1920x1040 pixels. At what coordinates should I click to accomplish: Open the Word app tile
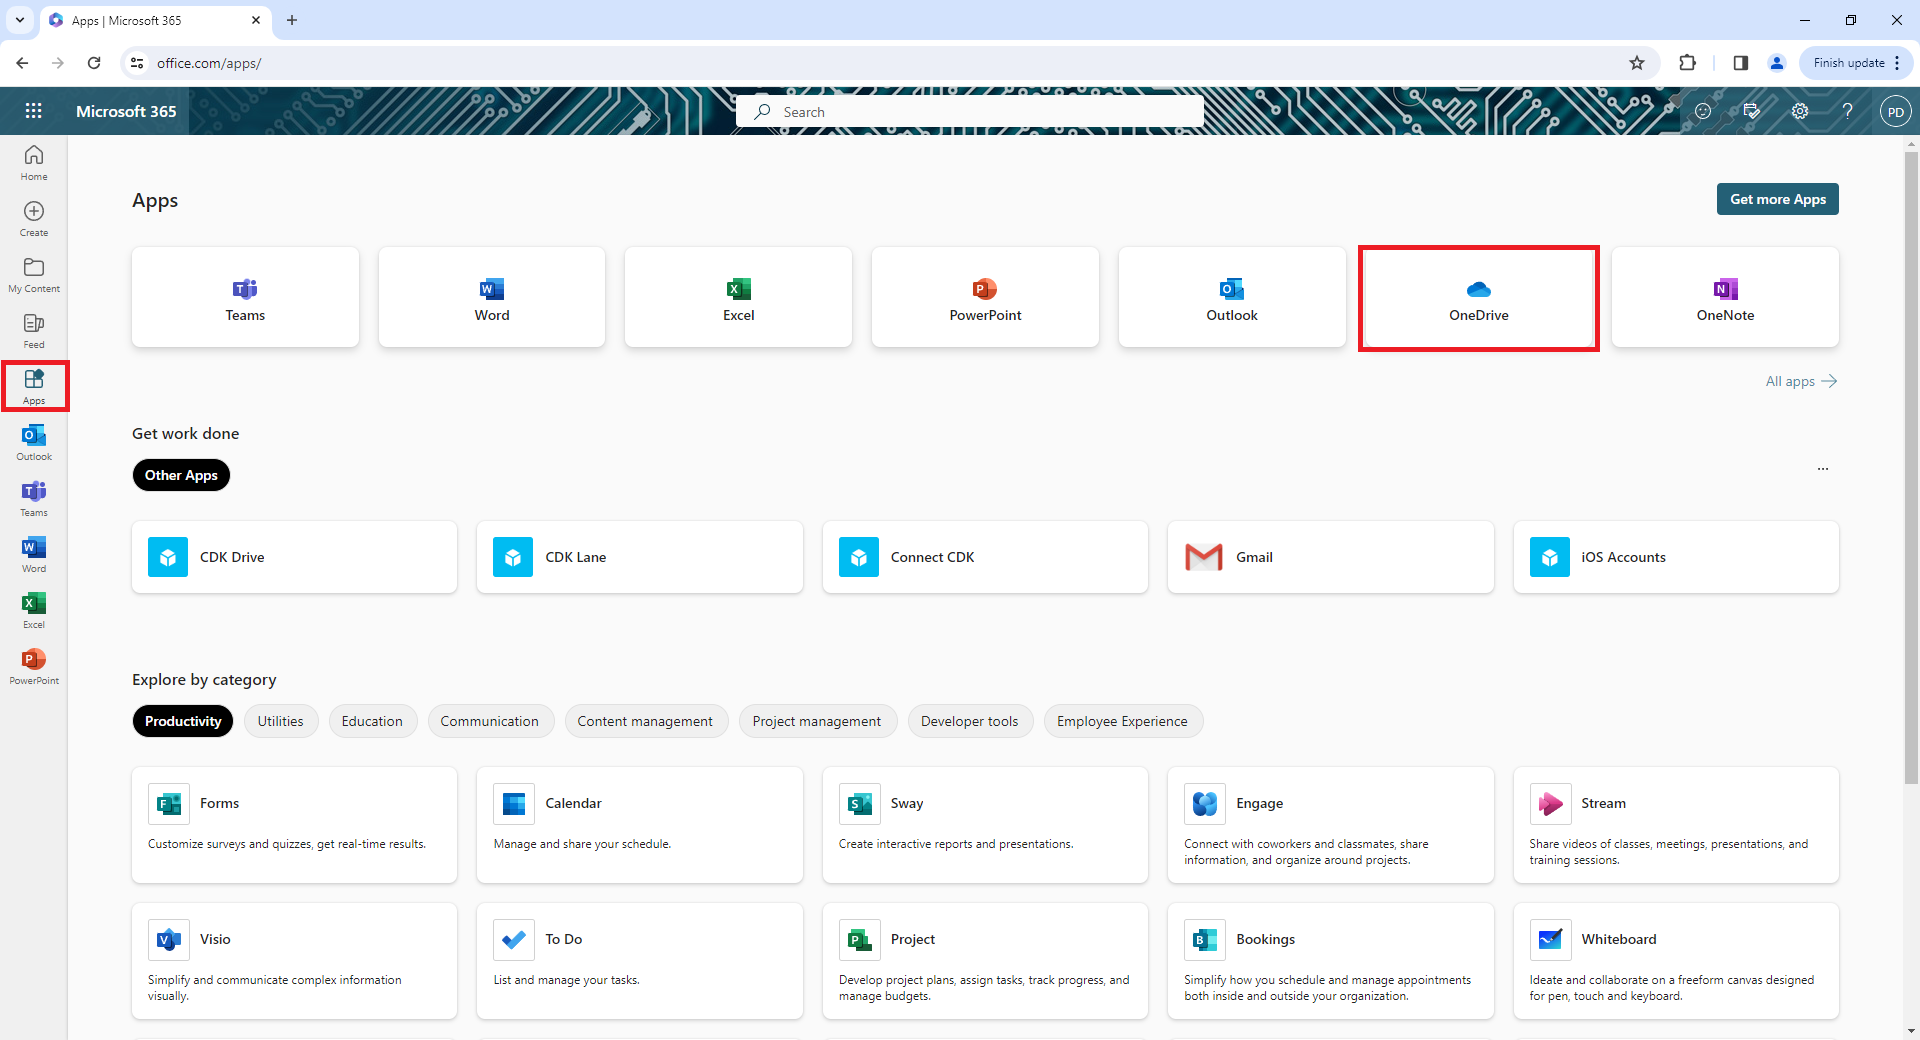(492, 298)
